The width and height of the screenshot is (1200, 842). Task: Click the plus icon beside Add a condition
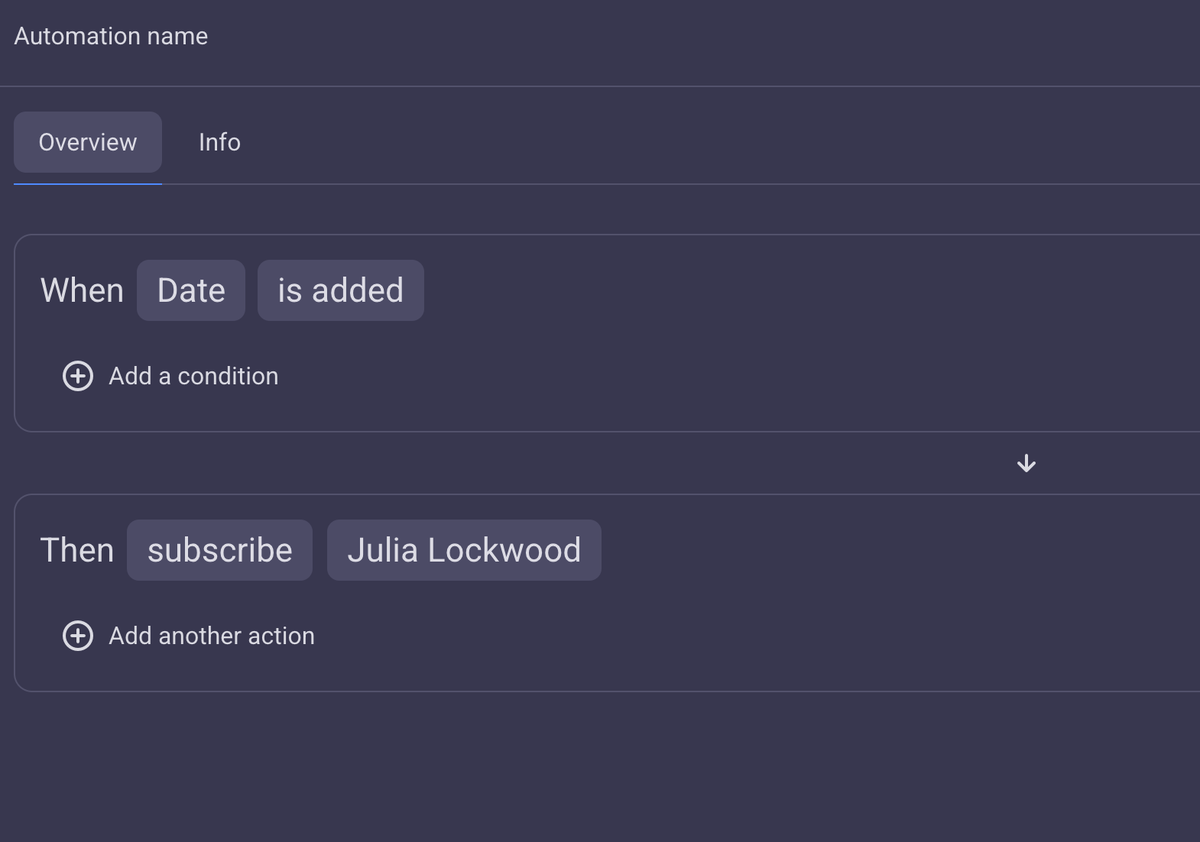tap(78, 376)
